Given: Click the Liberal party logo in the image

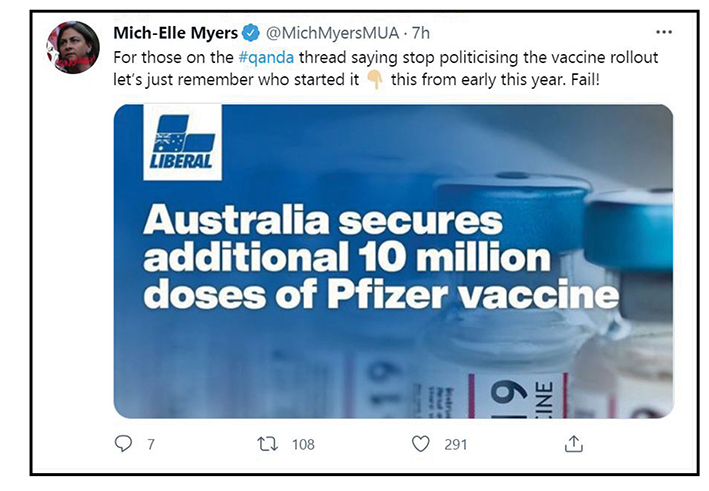Looking at the screenshot, I should pyautogui.click(x=182, y=144).
